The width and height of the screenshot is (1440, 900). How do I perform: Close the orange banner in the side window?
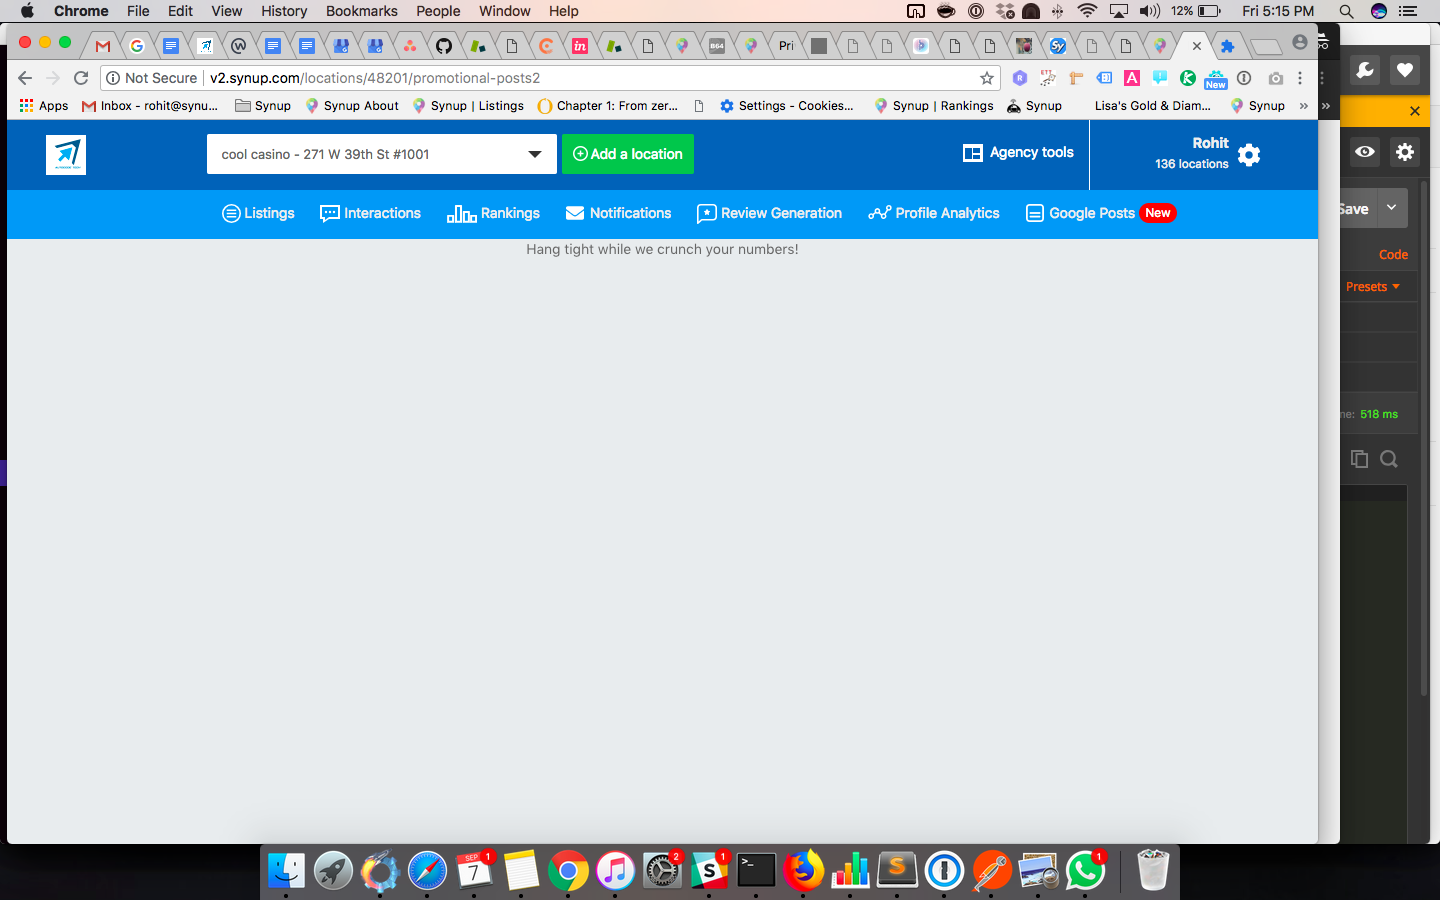point(1415,111)
